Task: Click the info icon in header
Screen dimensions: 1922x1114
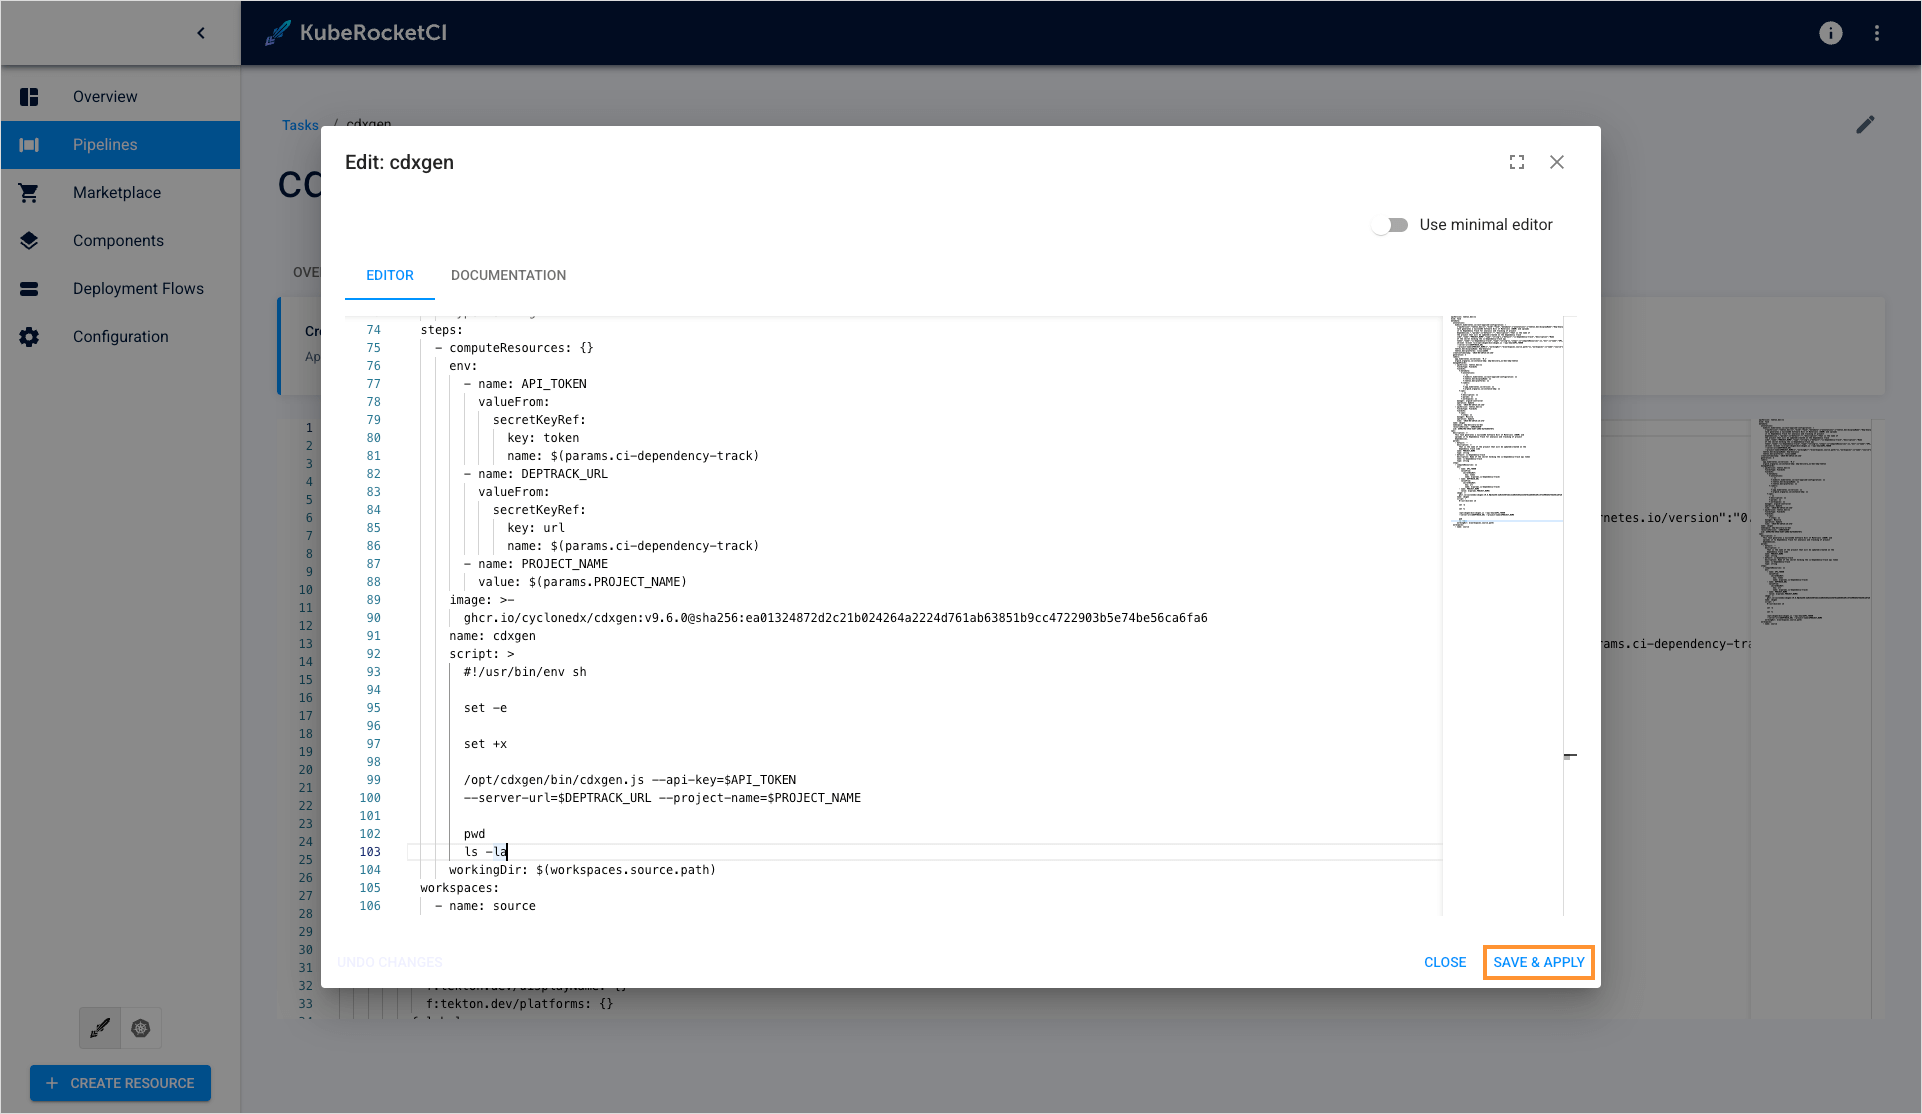Action: 1830,33
